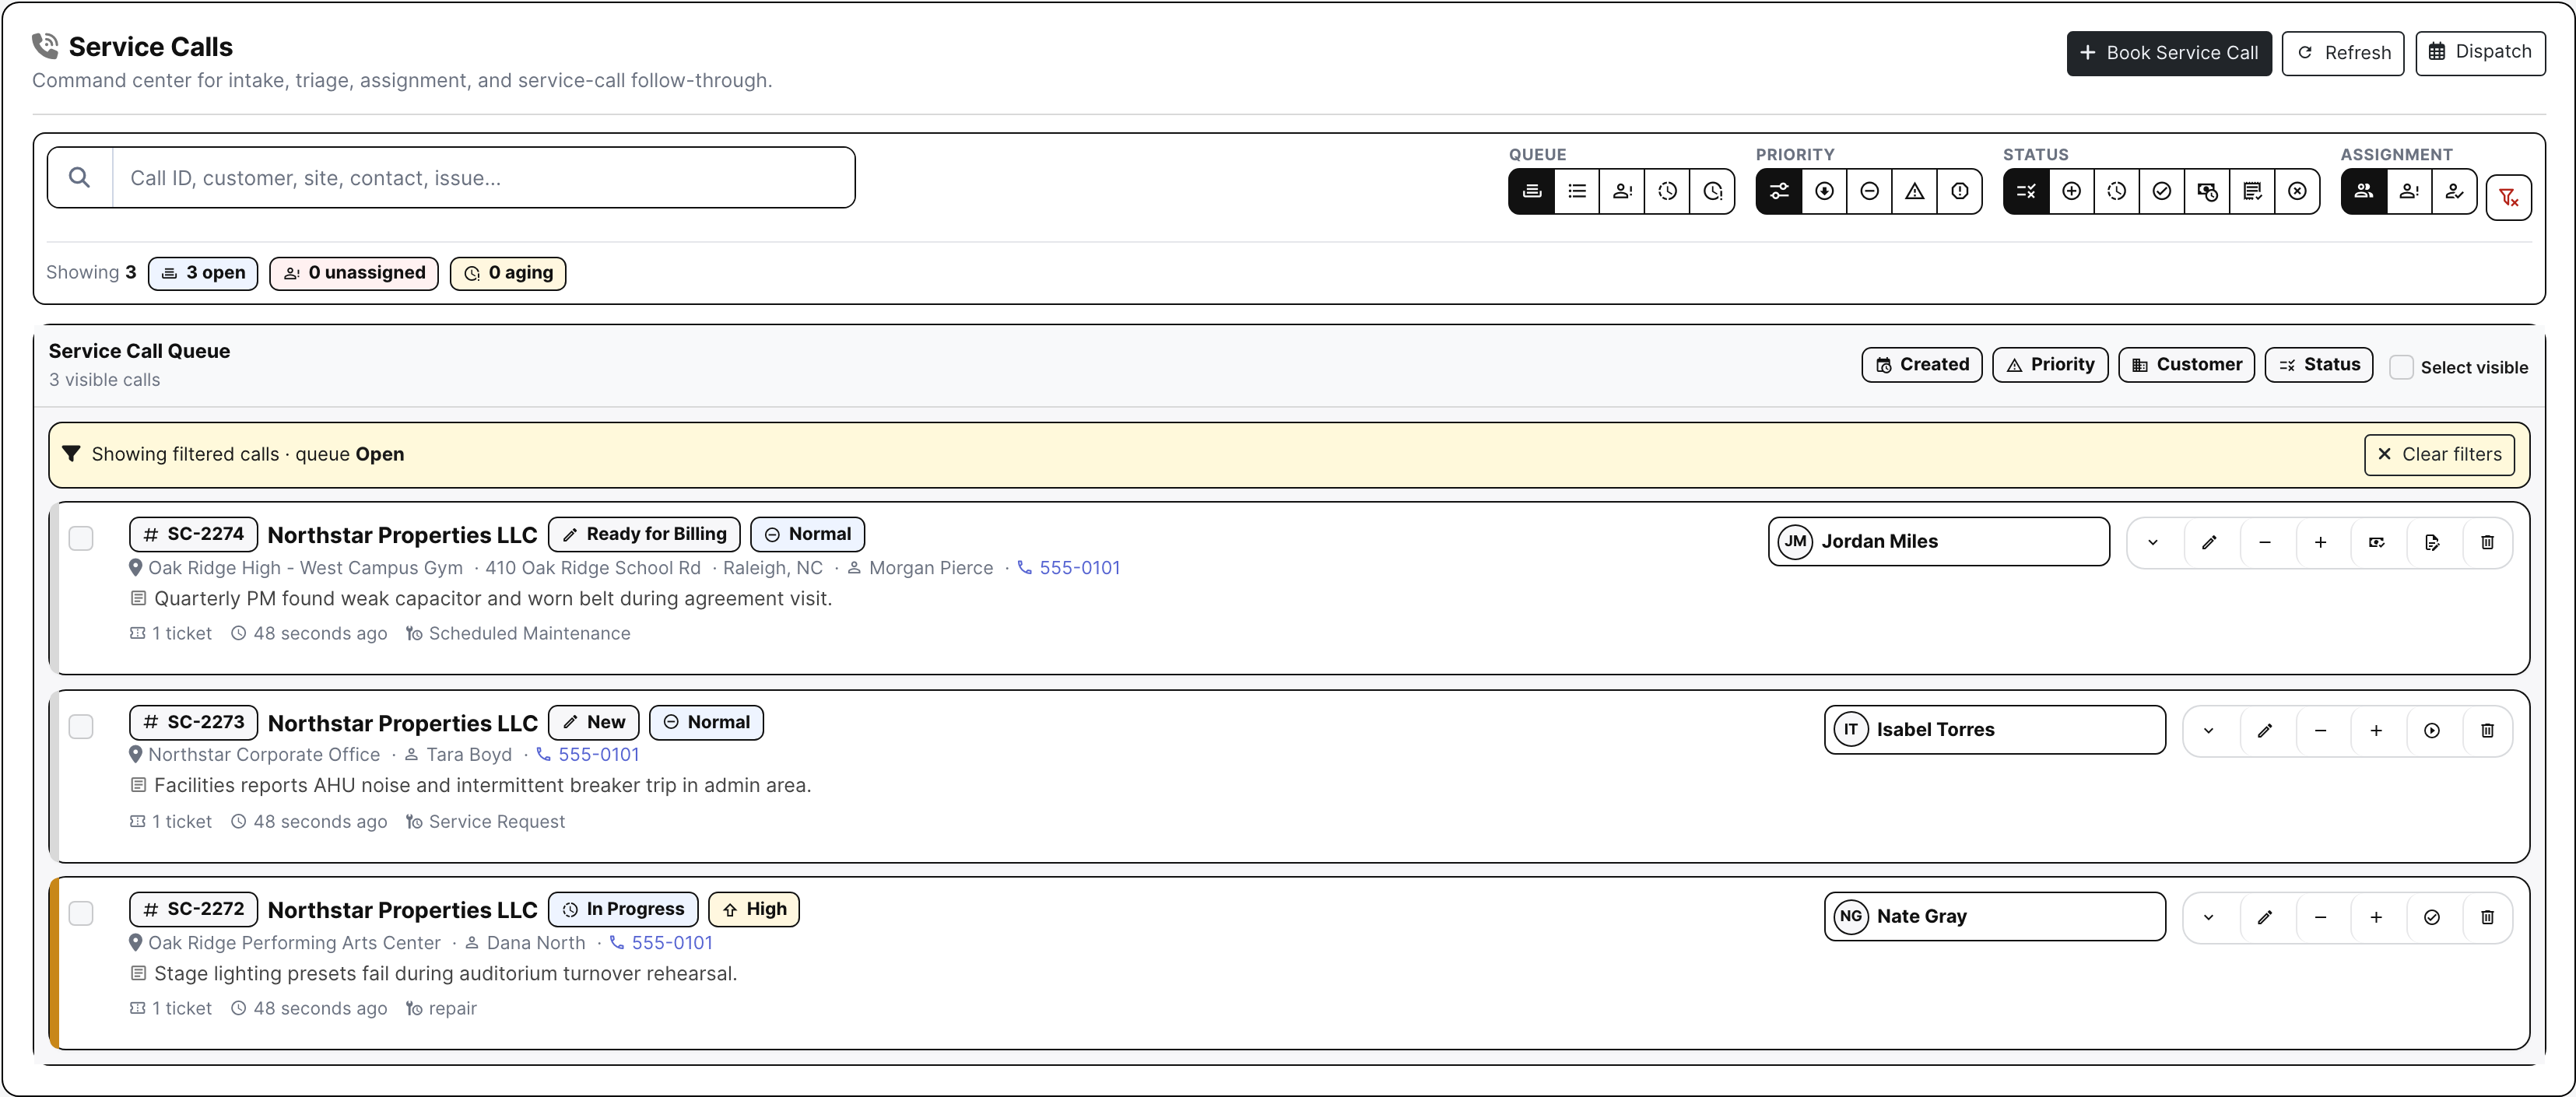Filter assignment by the person-check assigned icon
2576x1097 pixels.
click(x=2454, y=191)
